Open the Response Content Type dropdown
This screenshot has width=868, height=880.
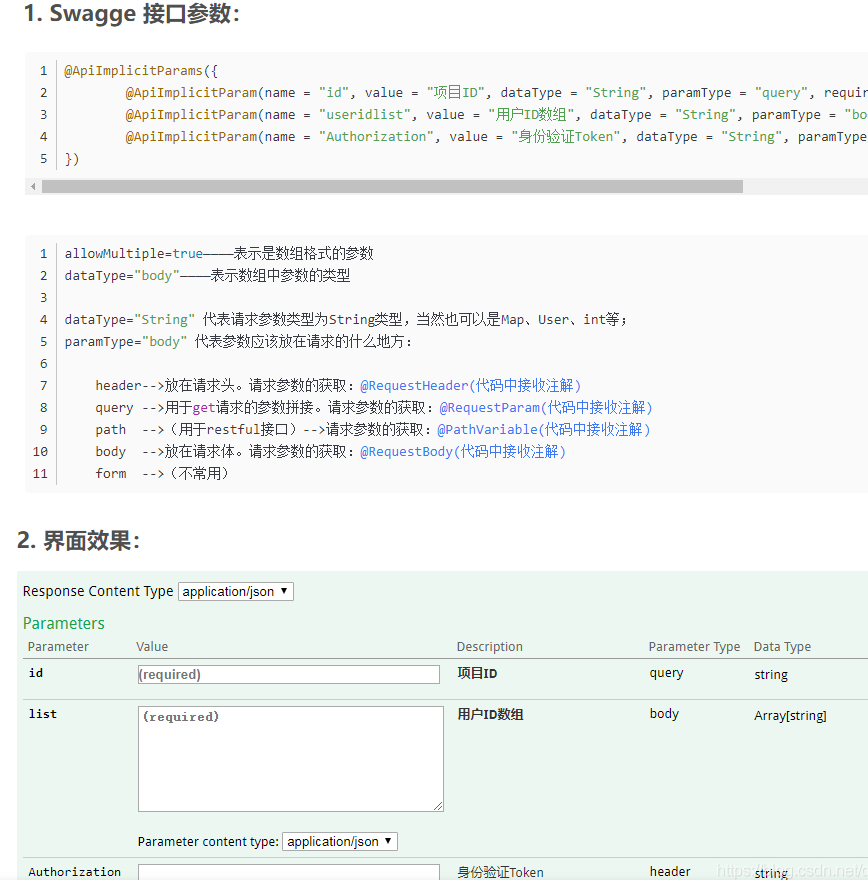(236, 592)
